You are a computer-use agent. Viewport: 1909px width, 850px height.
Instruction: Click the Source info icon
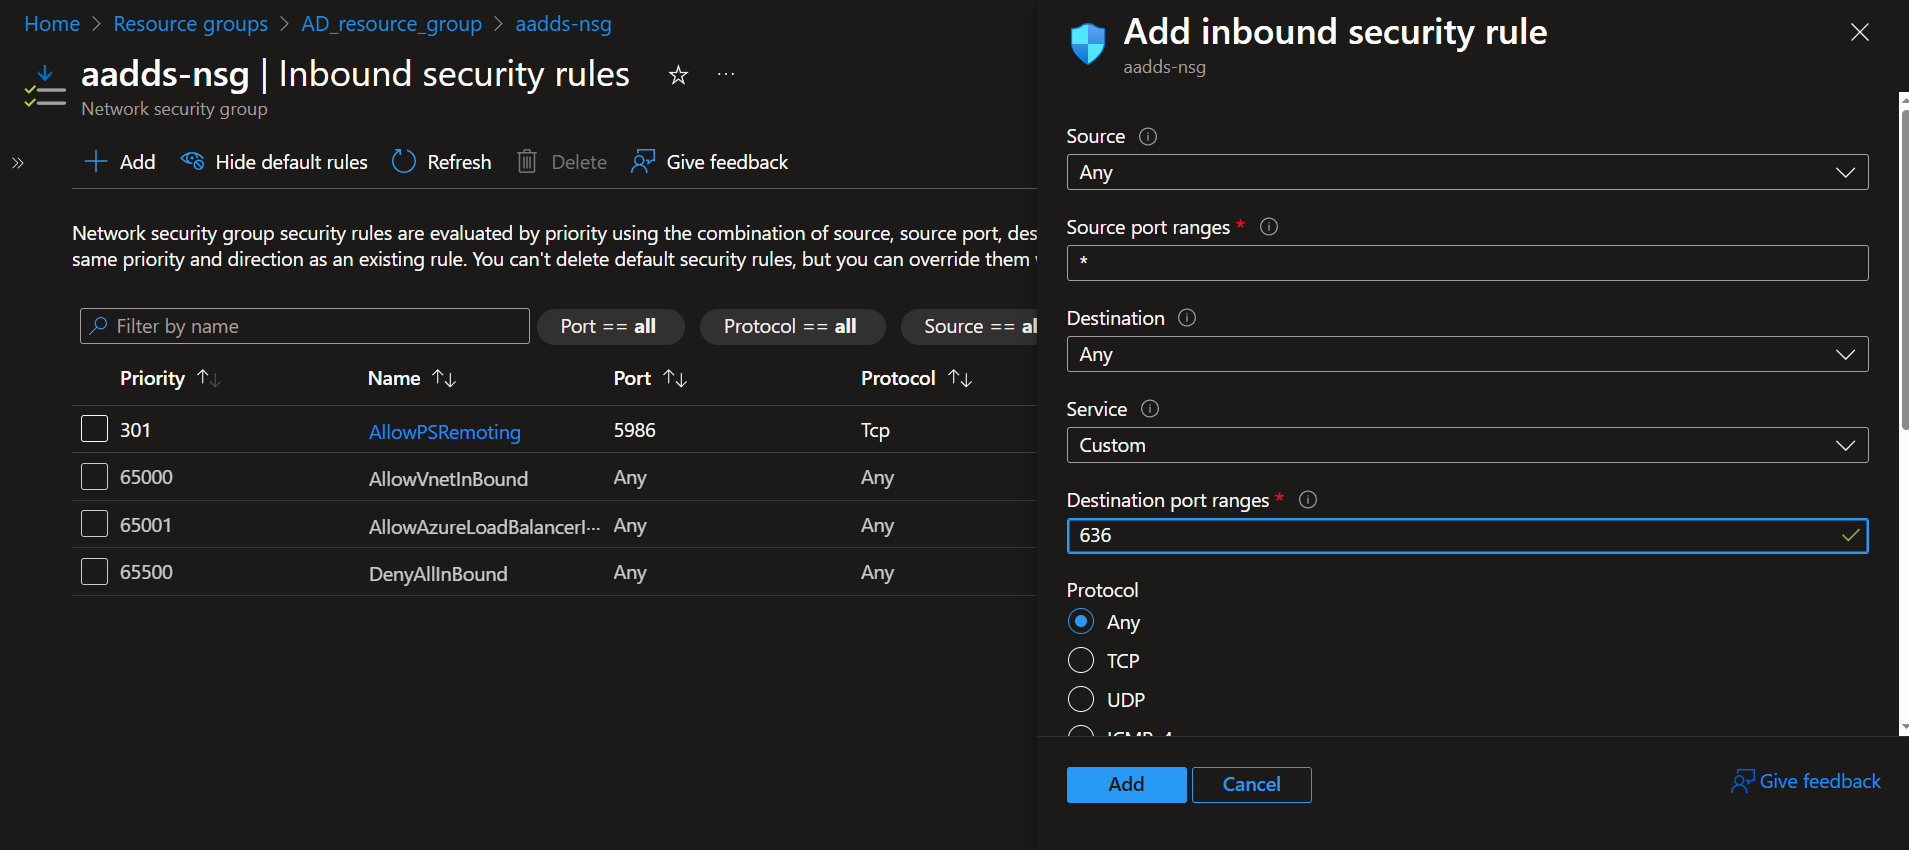(x=1148, y=137)
